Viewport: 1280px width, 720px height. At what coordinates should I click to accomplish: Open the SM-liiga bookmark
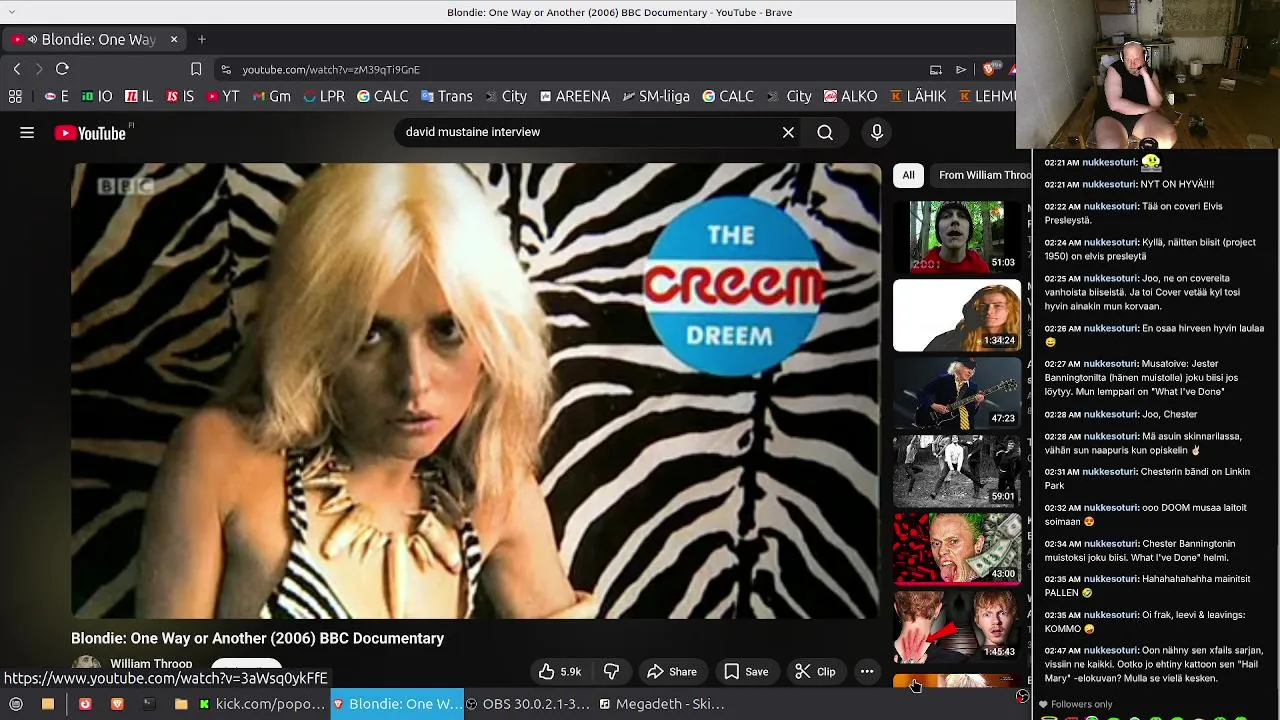[656, 96]
